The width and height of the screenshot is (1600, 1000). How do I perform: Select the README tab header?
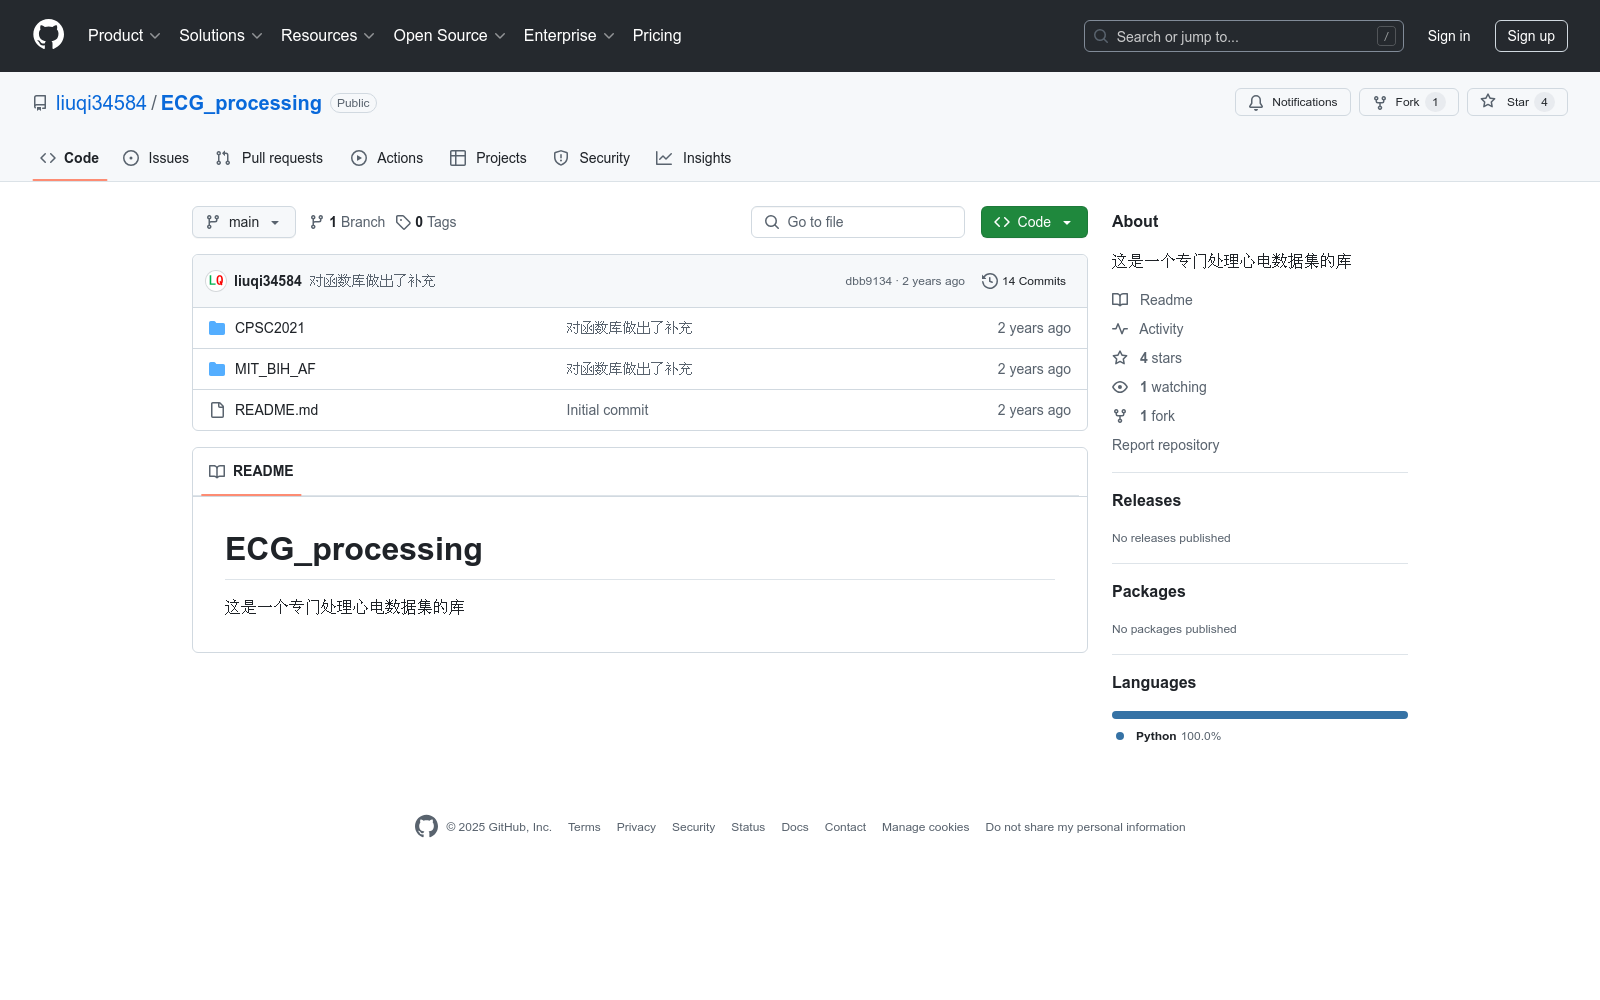(x=251, y=471)
